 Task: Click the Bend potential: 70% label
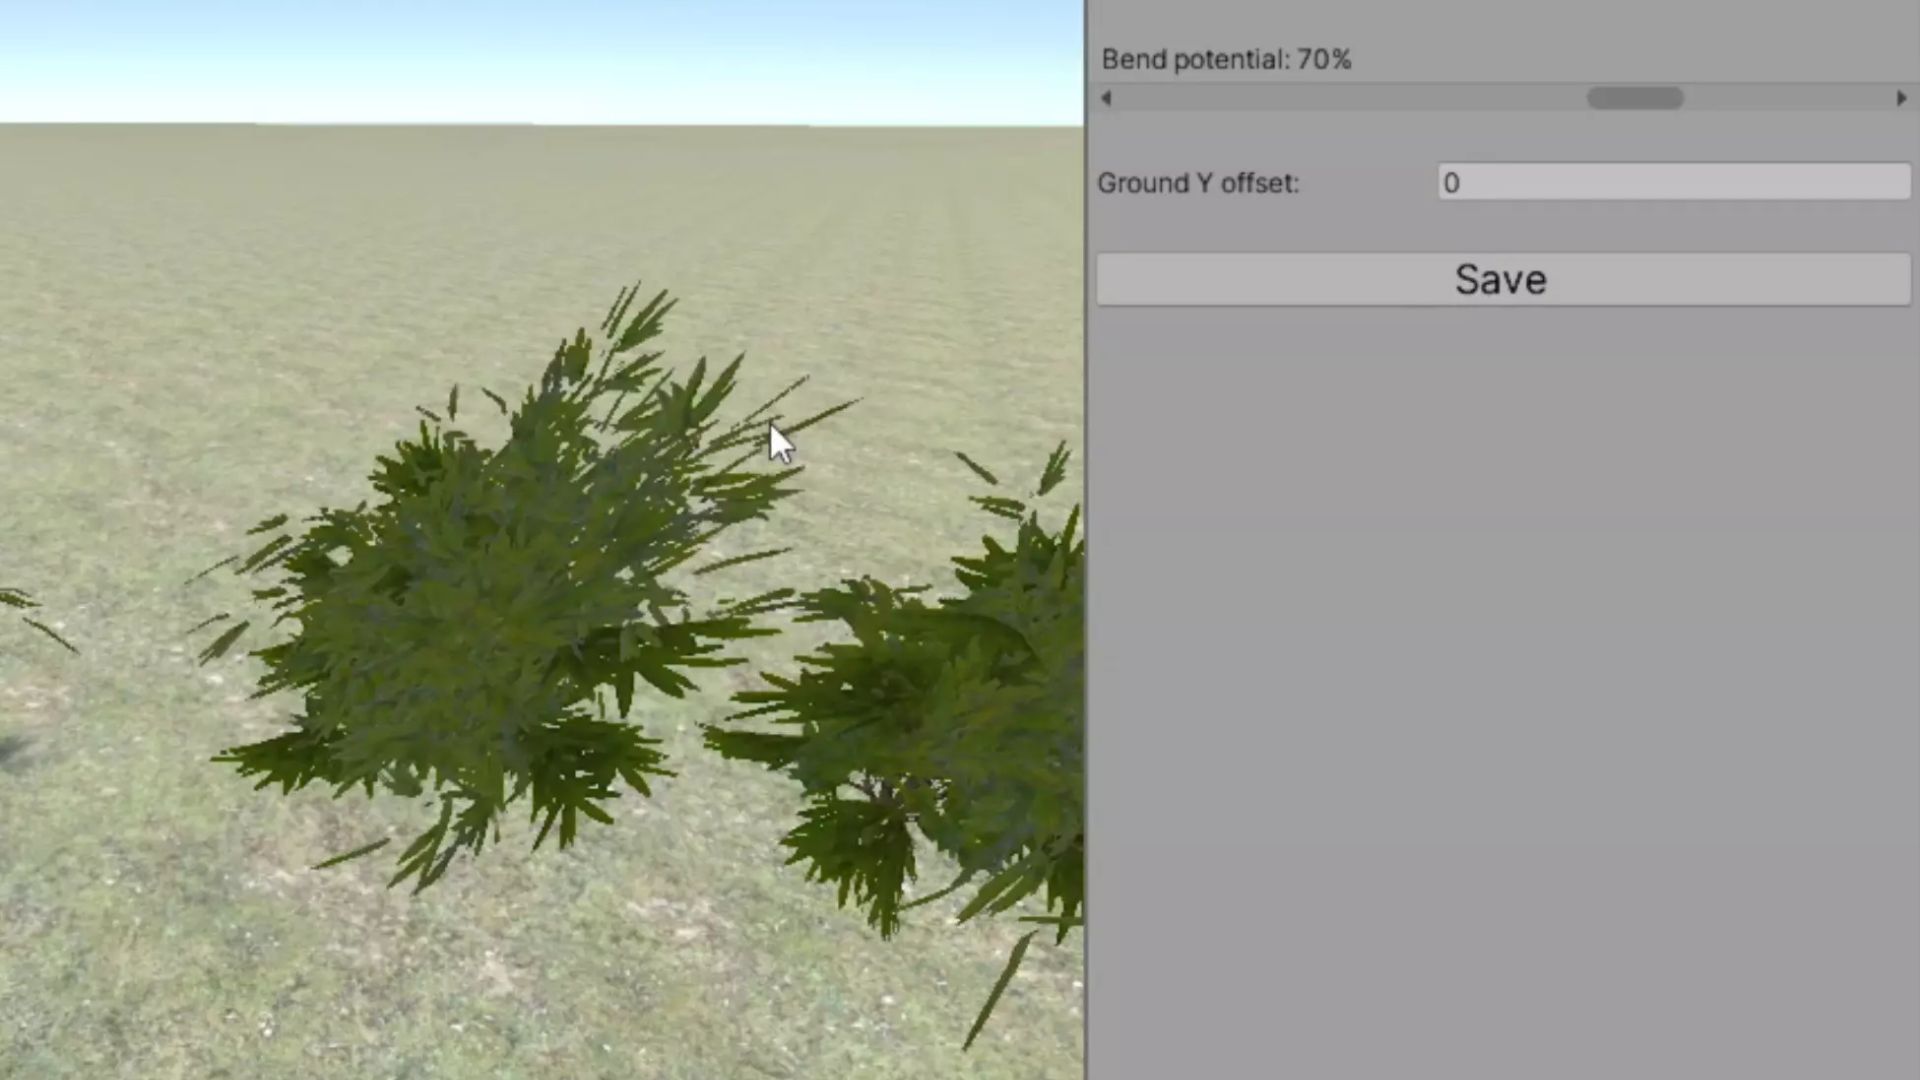tap(1226, 60)
